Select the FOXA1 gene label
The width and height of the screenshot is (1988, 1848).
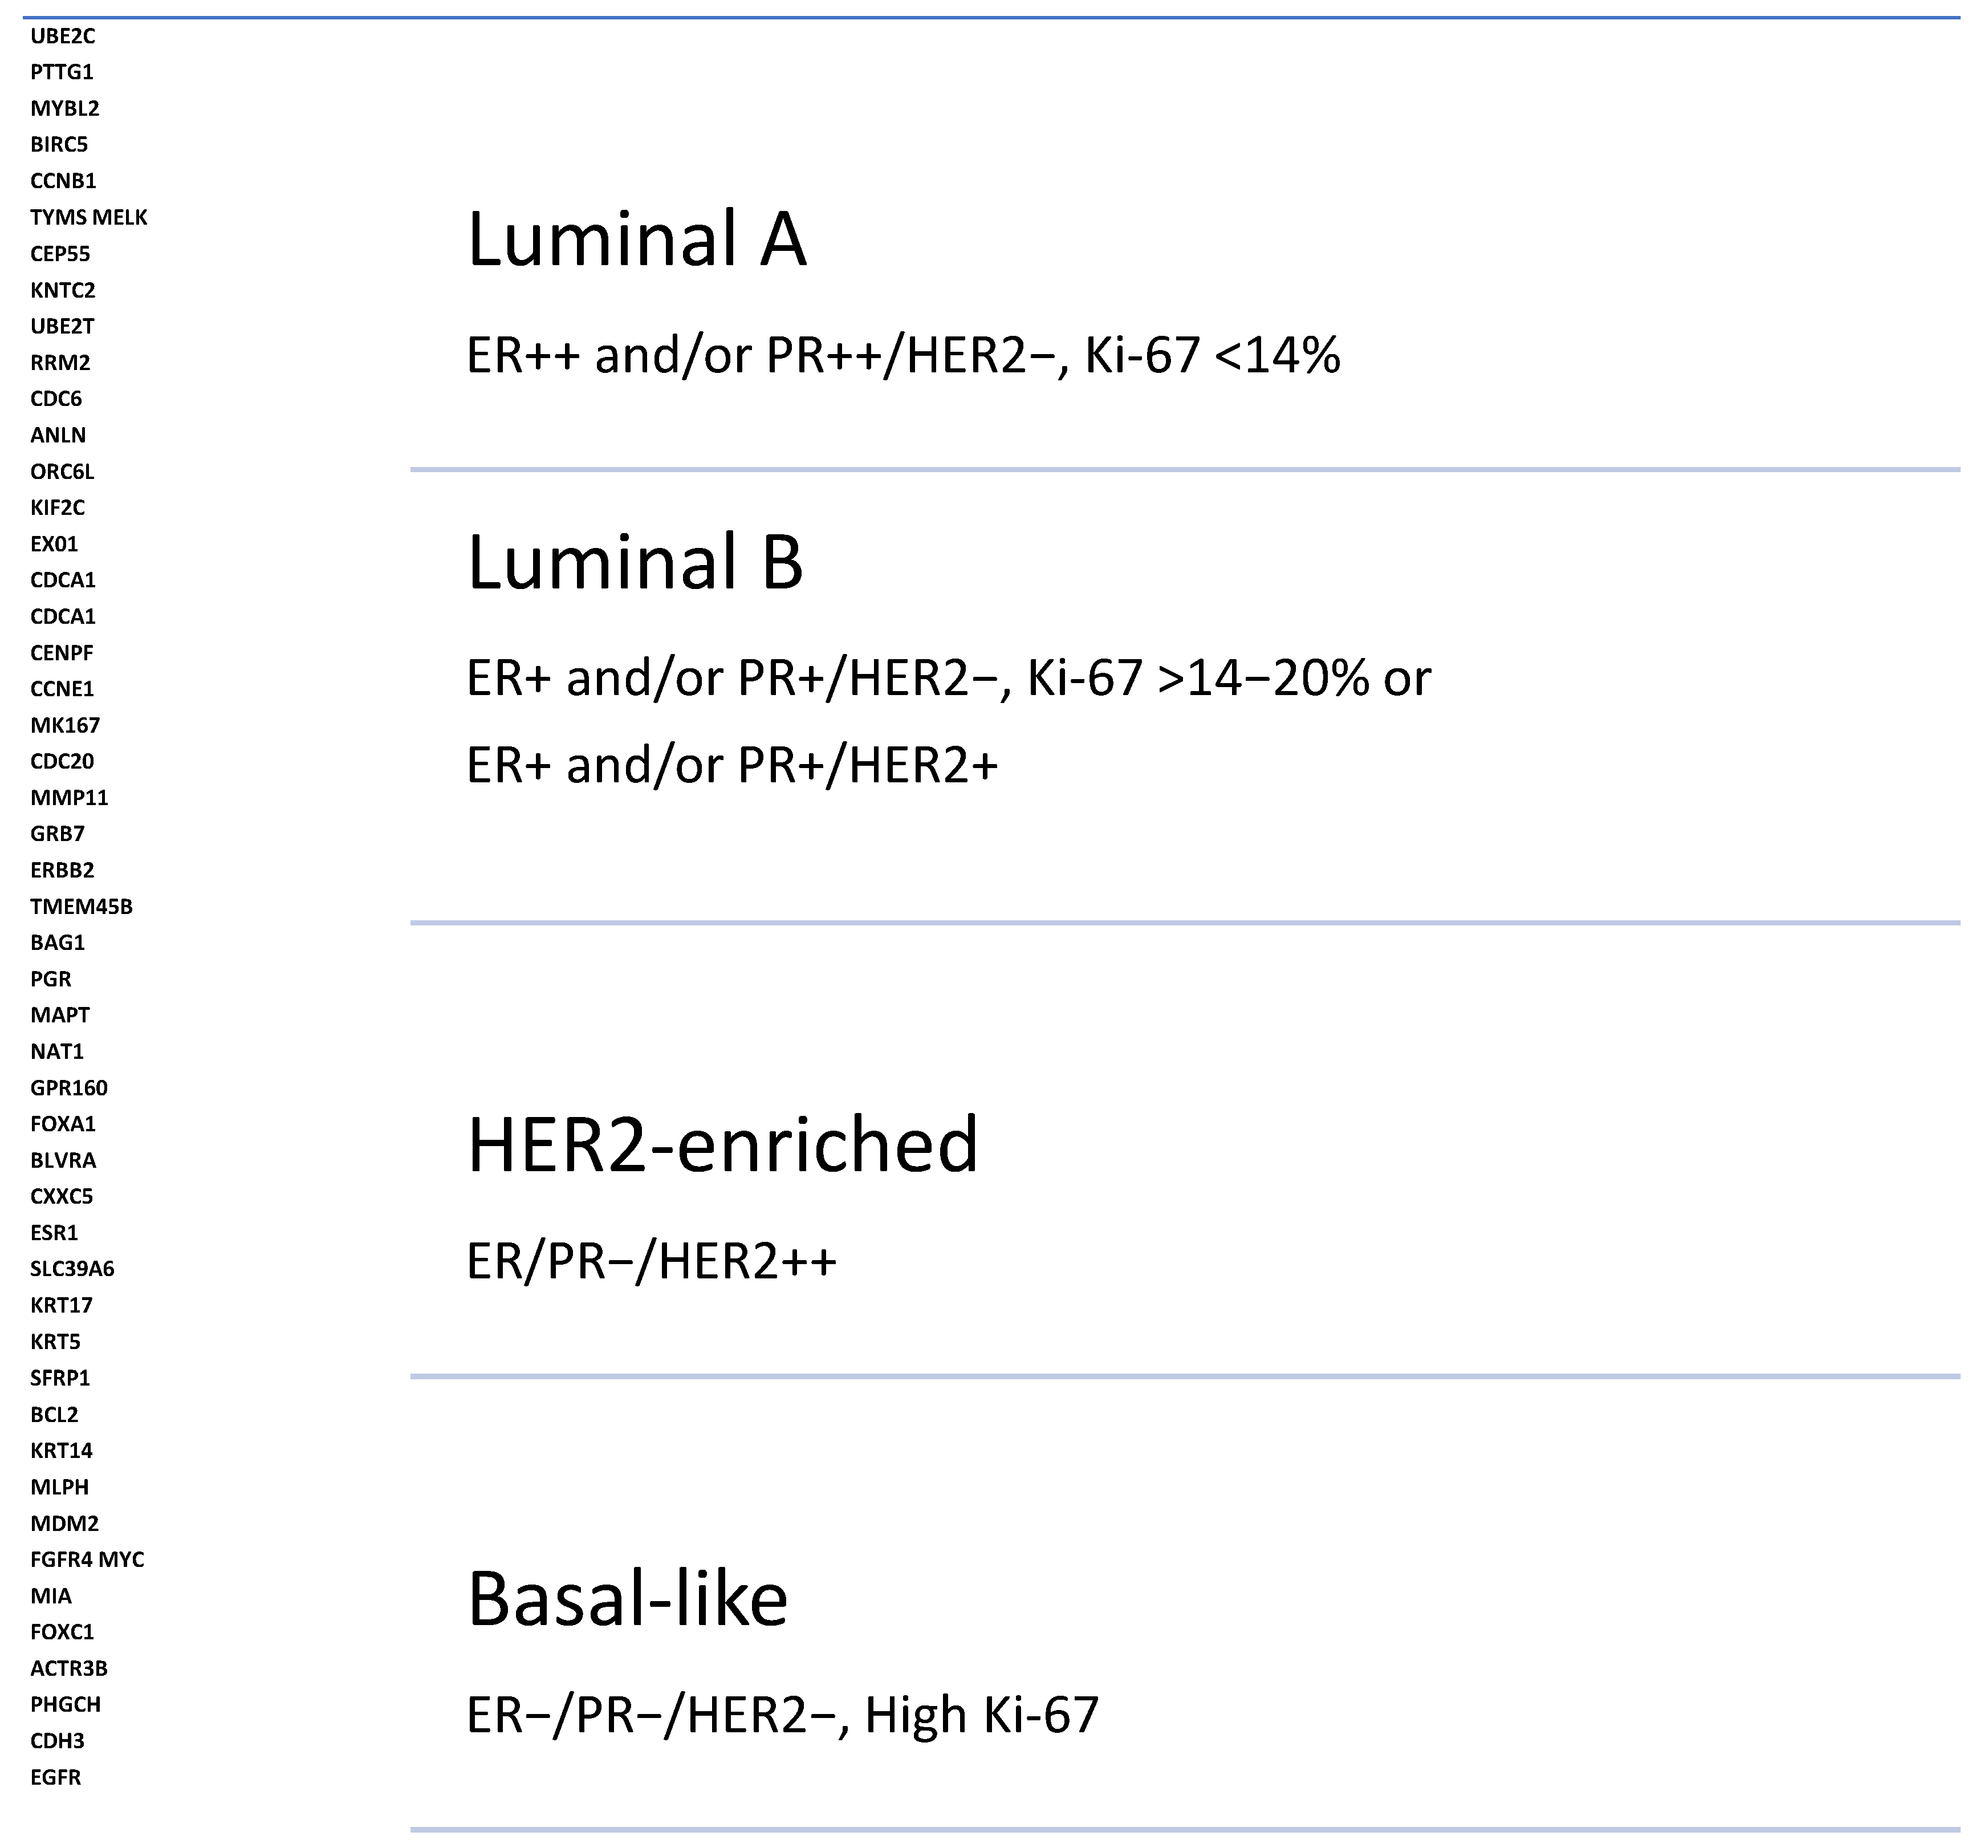(63, 1124)
